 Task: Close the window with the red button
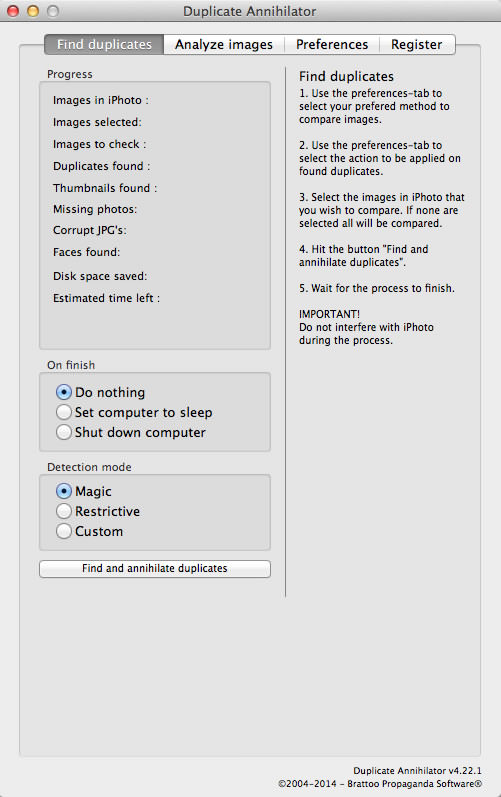13,11
